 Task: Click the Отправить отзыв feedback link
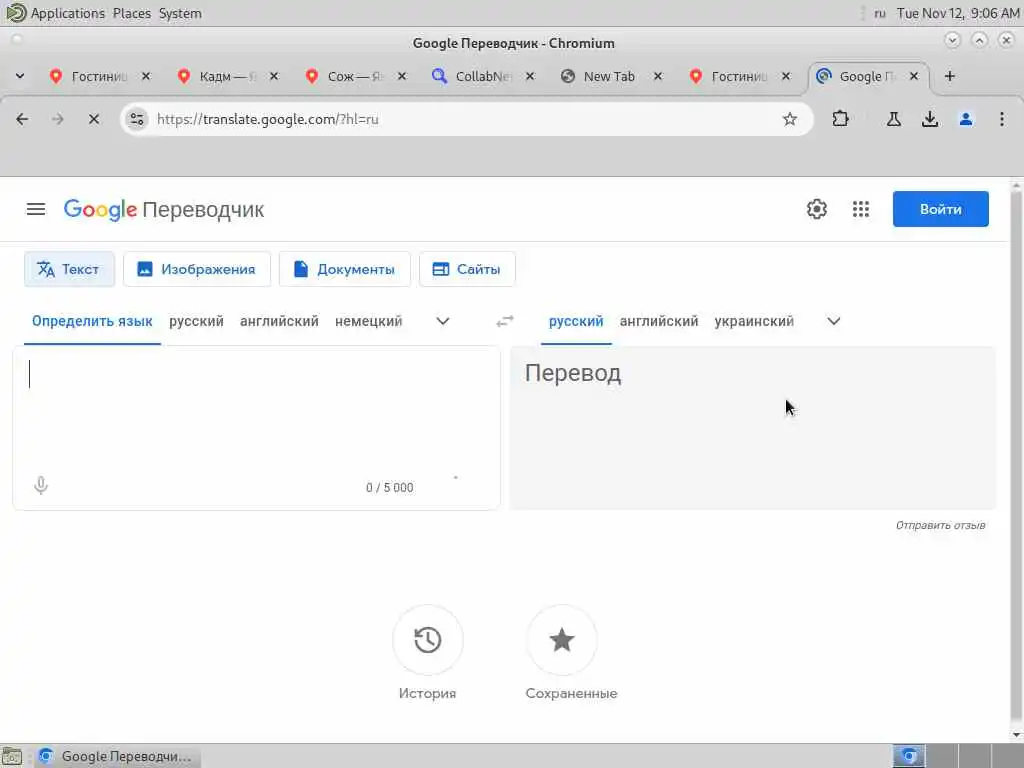[x=940, y=525]
